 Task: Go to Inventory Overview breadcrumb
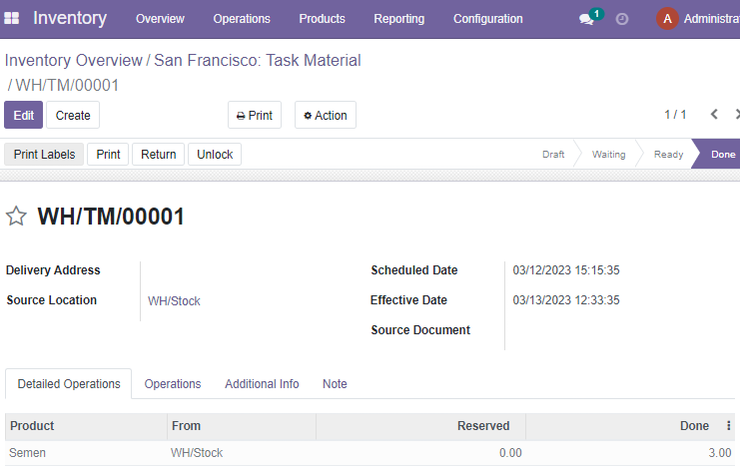click(x=73, y=60)
